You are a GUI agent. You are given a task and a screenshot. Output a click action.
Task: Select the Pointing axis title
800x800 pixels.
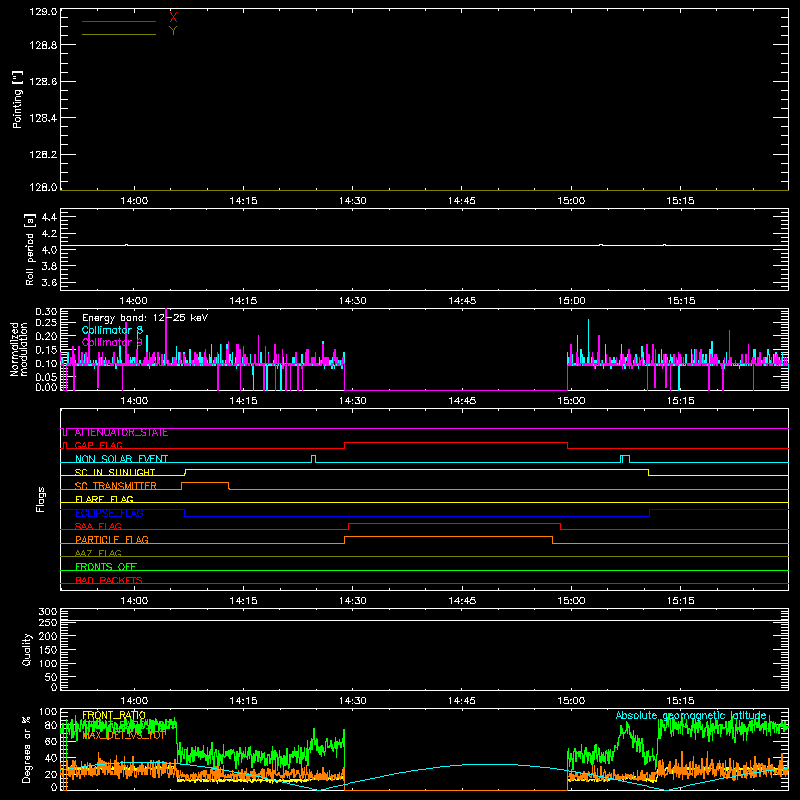pos(18,99)
